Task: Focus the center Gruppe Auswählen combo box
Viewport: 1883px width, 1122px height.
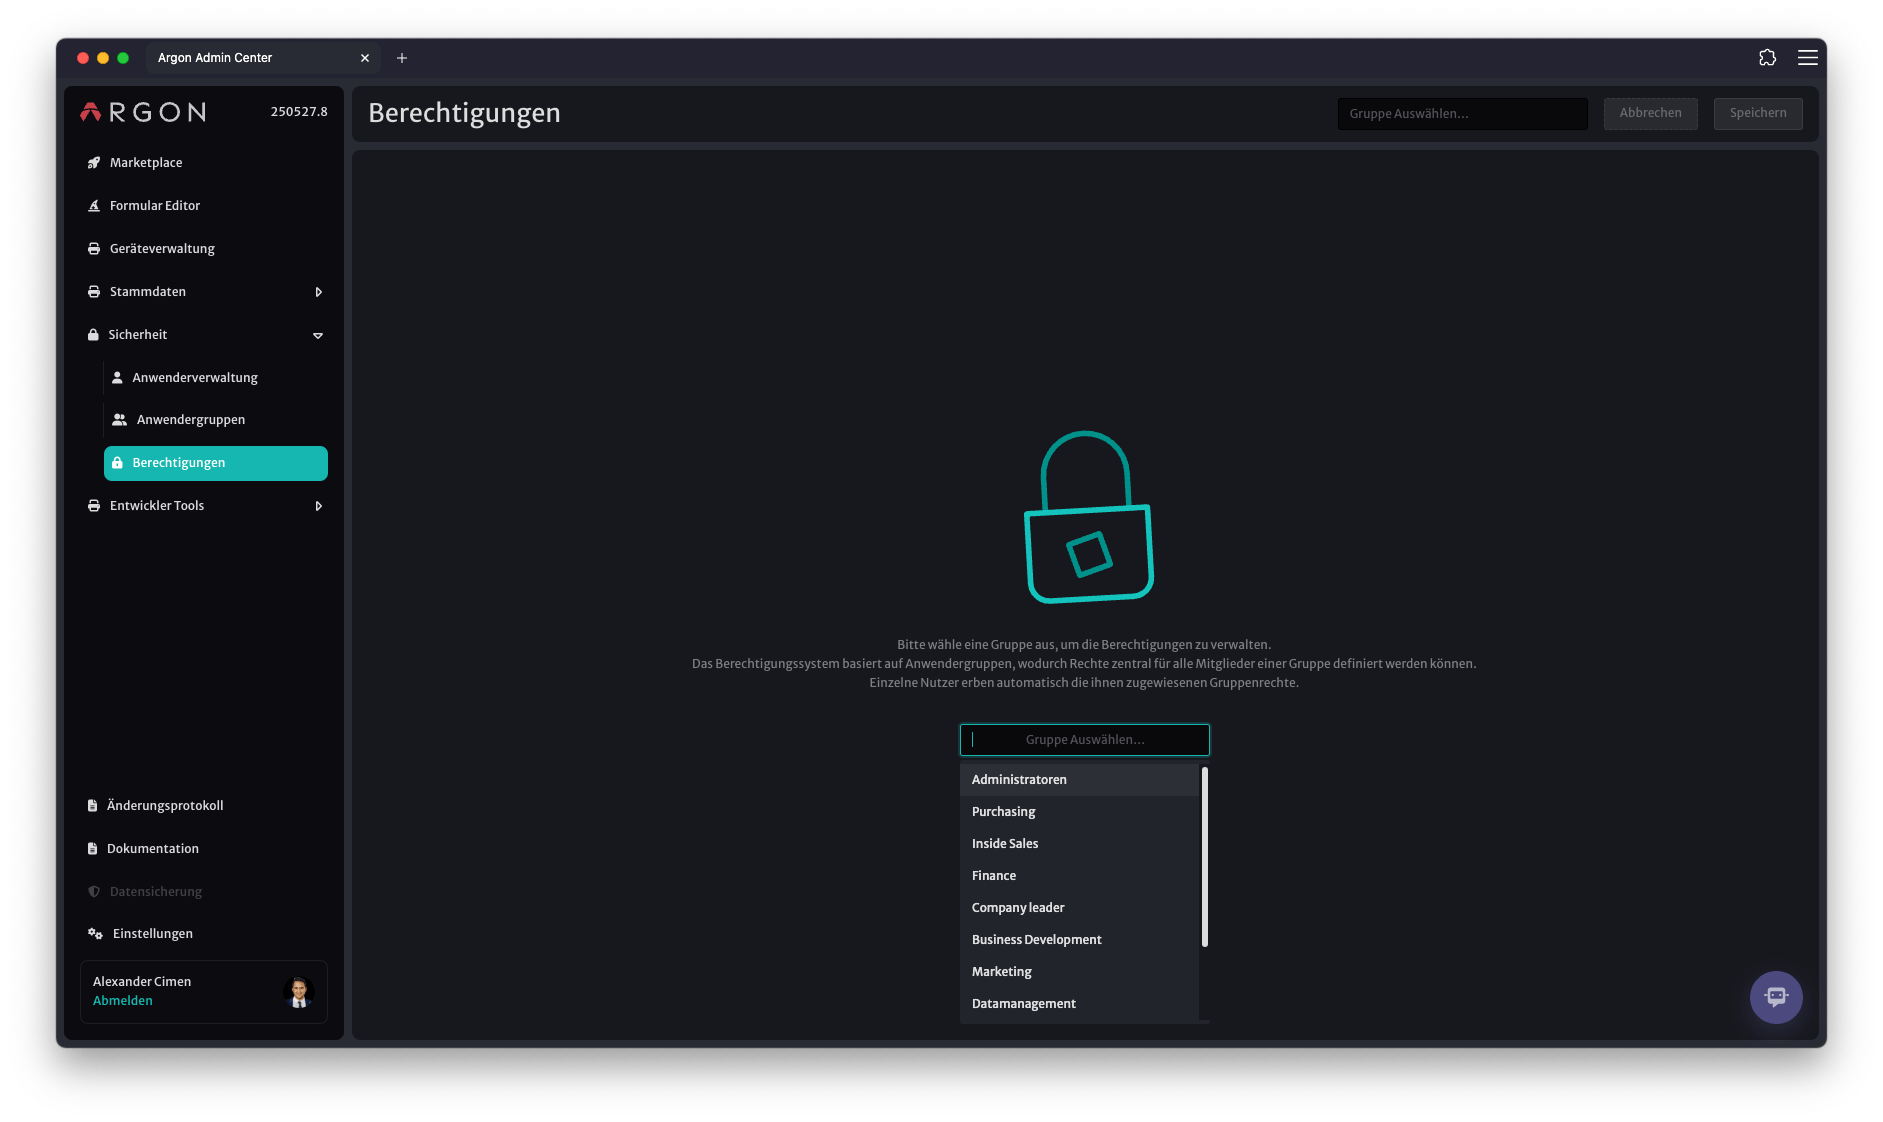Action: point(1084,740)
